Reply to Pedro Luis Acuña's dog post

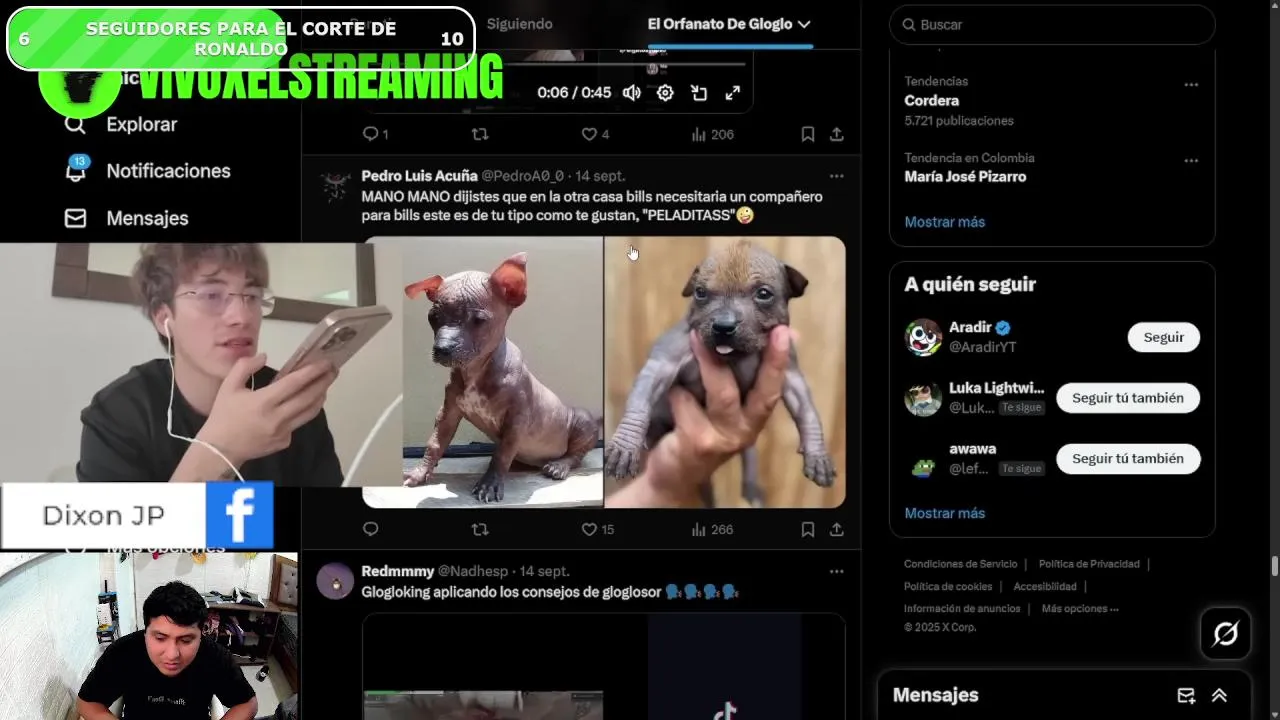(x=370, y=529)
